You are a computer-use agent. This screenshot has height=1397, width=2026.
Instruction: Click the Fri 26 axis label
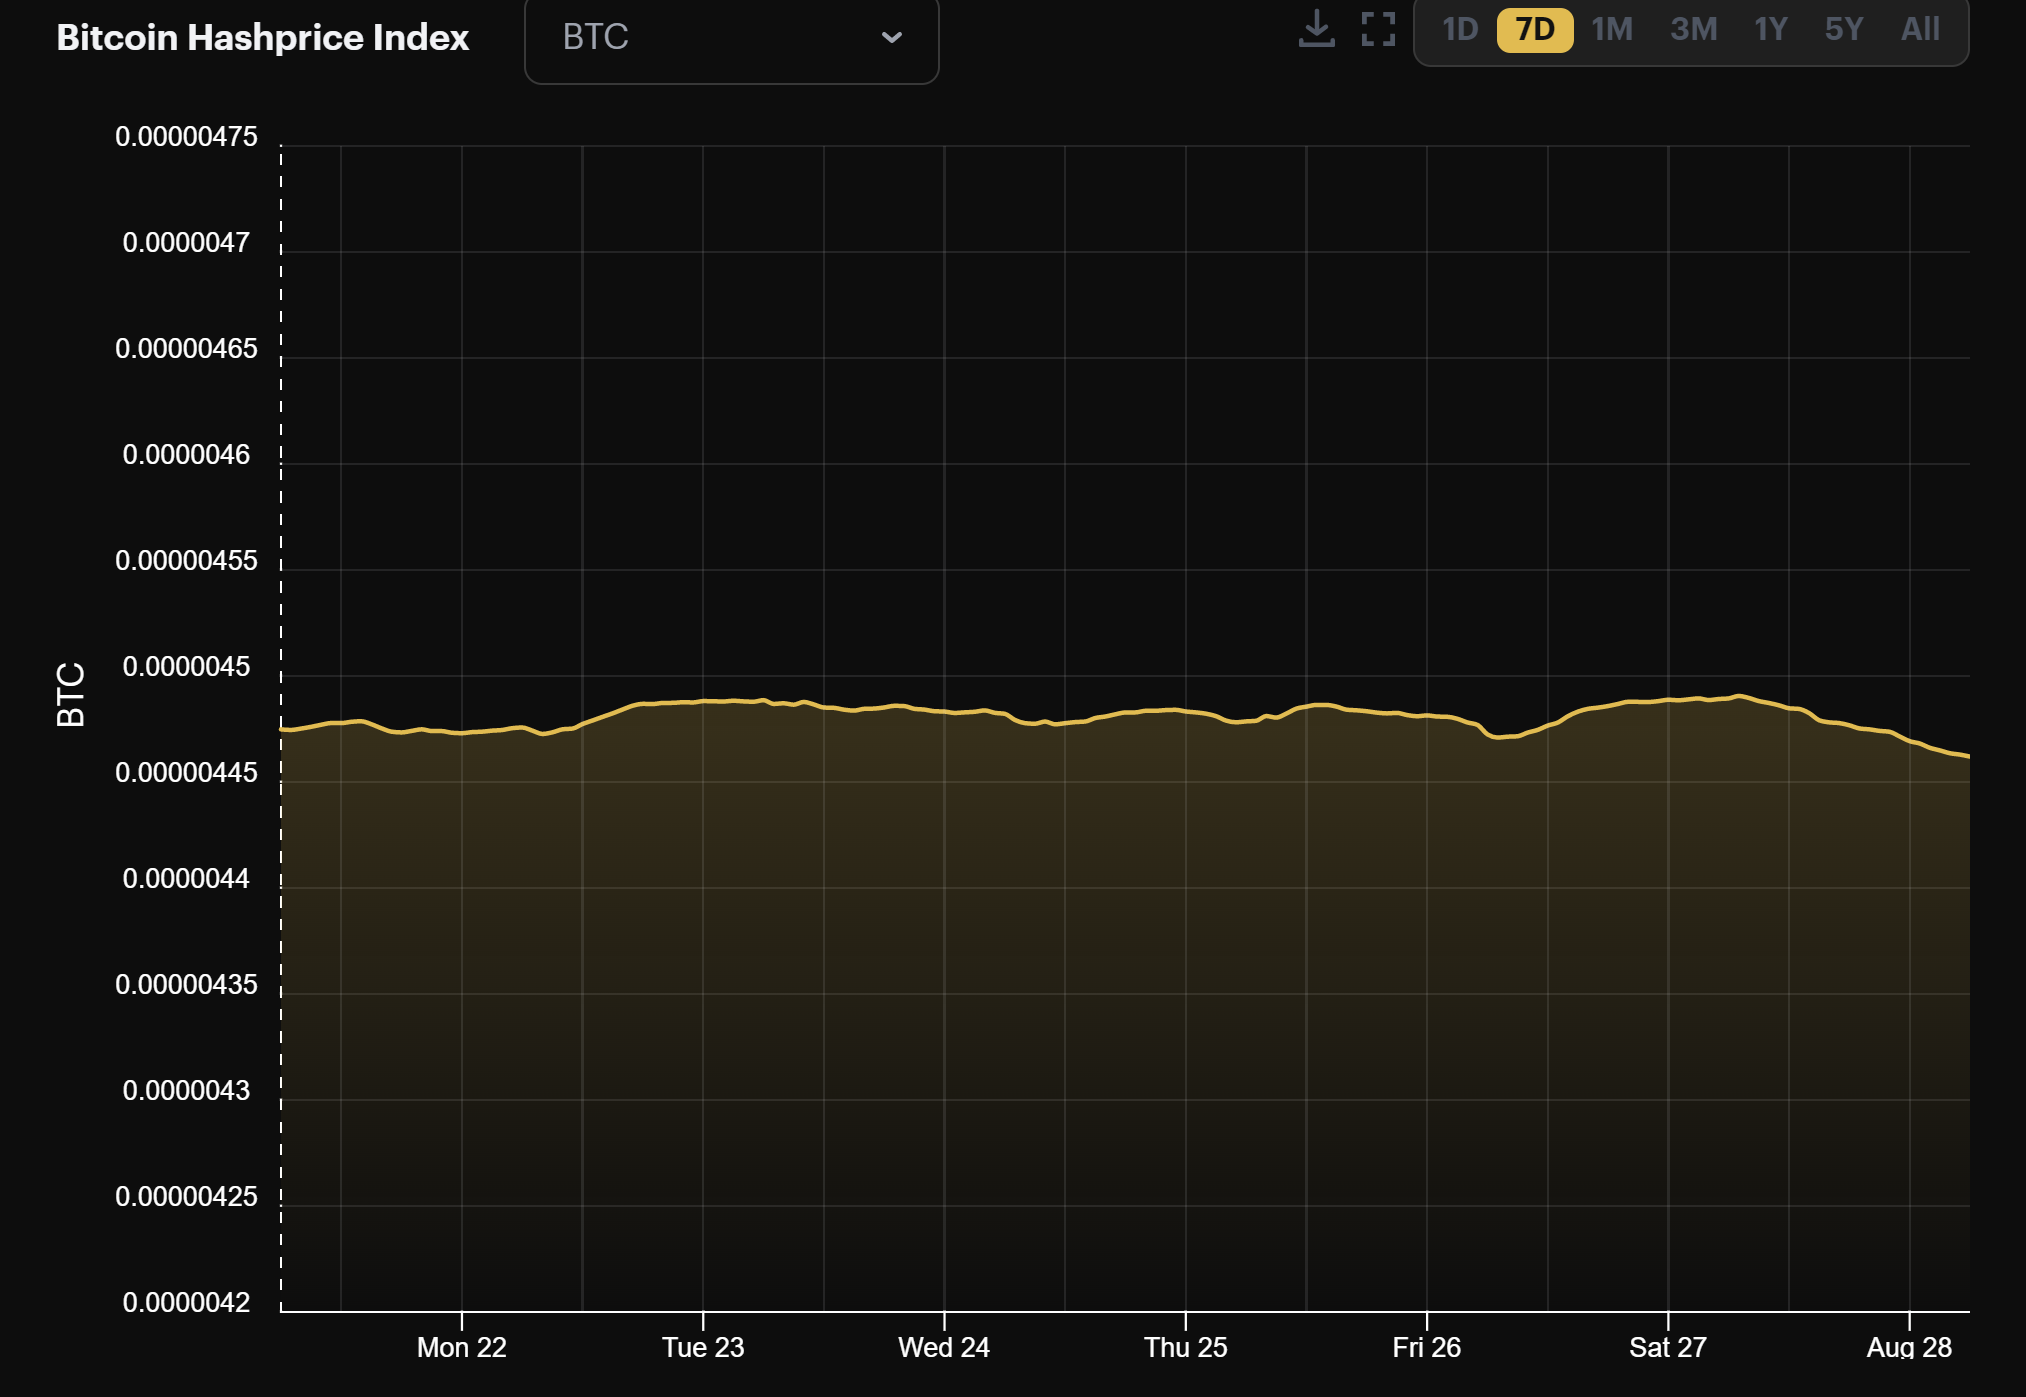click(x=1427, y=1347)
